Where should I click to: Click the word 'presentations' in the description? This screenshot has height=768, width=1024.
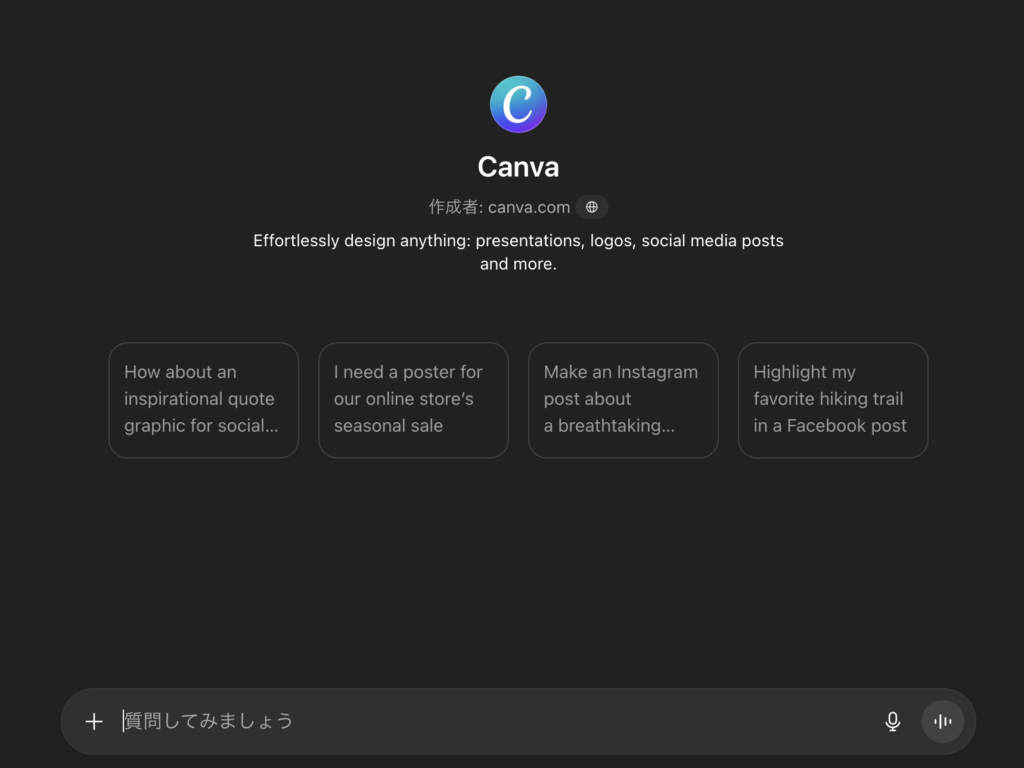528,241
